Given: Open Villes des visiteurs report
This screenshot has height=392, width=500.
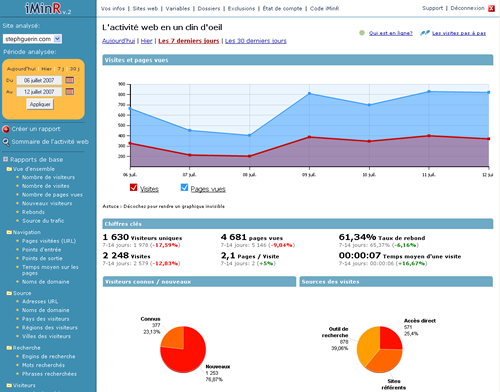Looking at the screenshot, I should [x=46, y=336].
